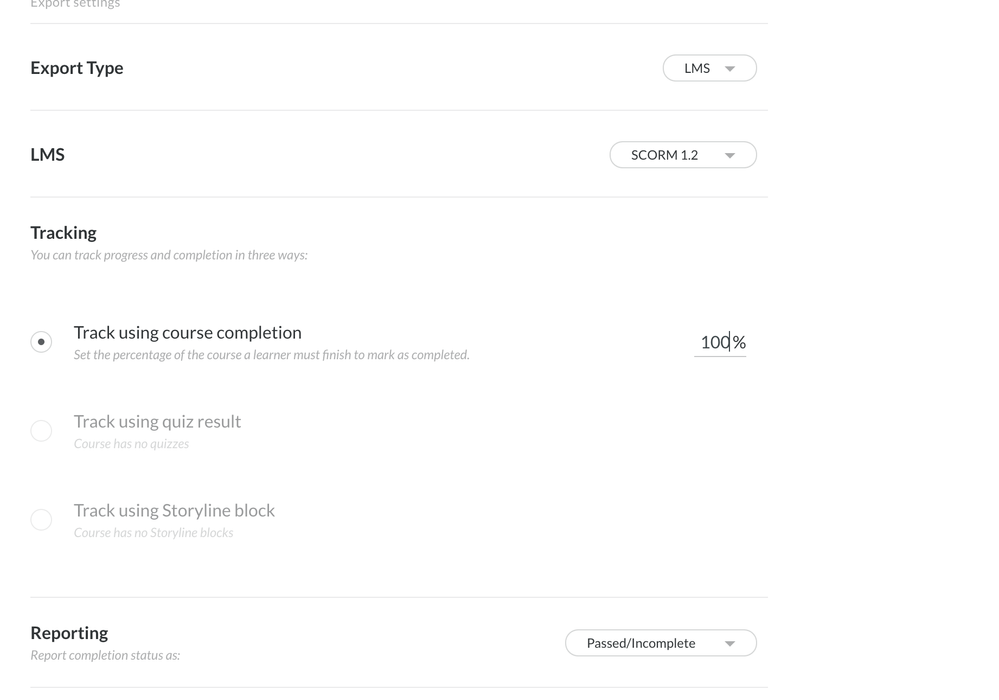Click the "Track using Storyline block" label
Viewport: 999px width, 700px height.
174,511
